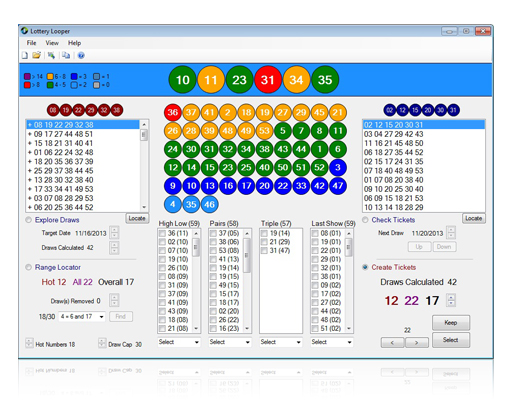Screen dimensions: 511x400
Task: Click dark red ball 08 above draws list
Action: [53, 110]
